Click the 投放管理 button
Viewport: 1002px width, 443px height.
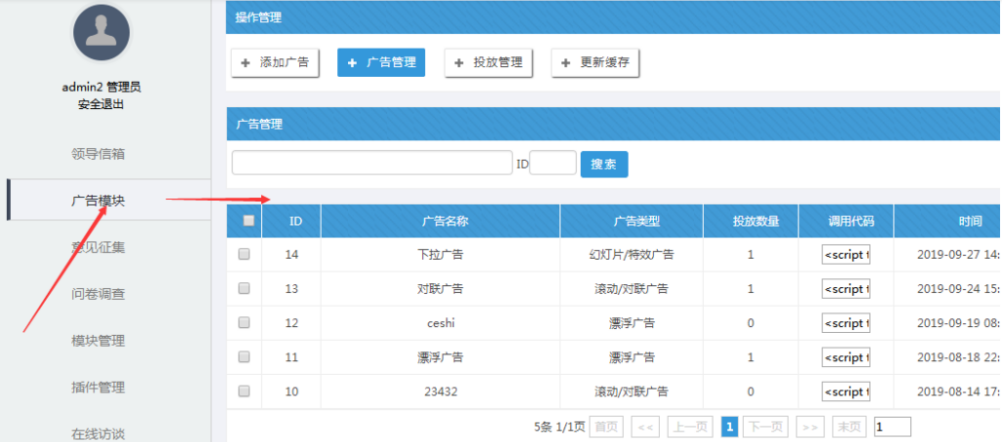(x=488, y=63)
